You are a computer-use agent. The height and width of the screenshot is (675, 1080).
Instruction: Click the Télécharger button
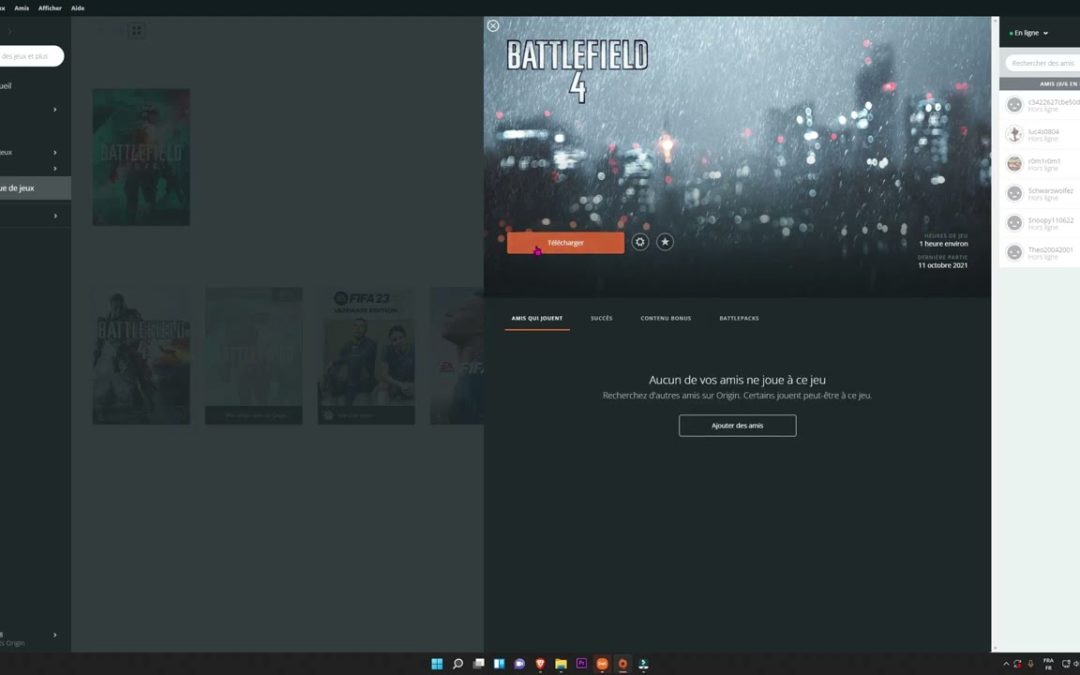pyautogui.click(x=565, y=242)
